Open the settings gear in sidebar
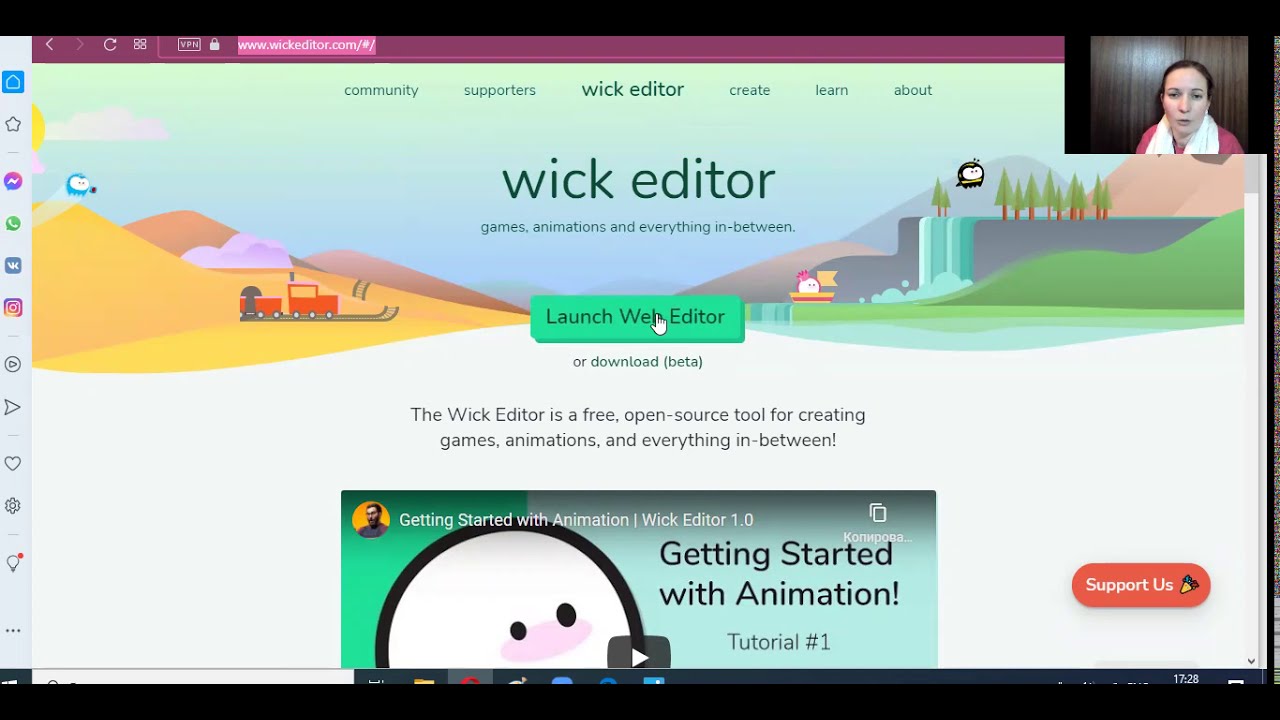The width and height of the screenshot is (1280, 720). [13, 506]
